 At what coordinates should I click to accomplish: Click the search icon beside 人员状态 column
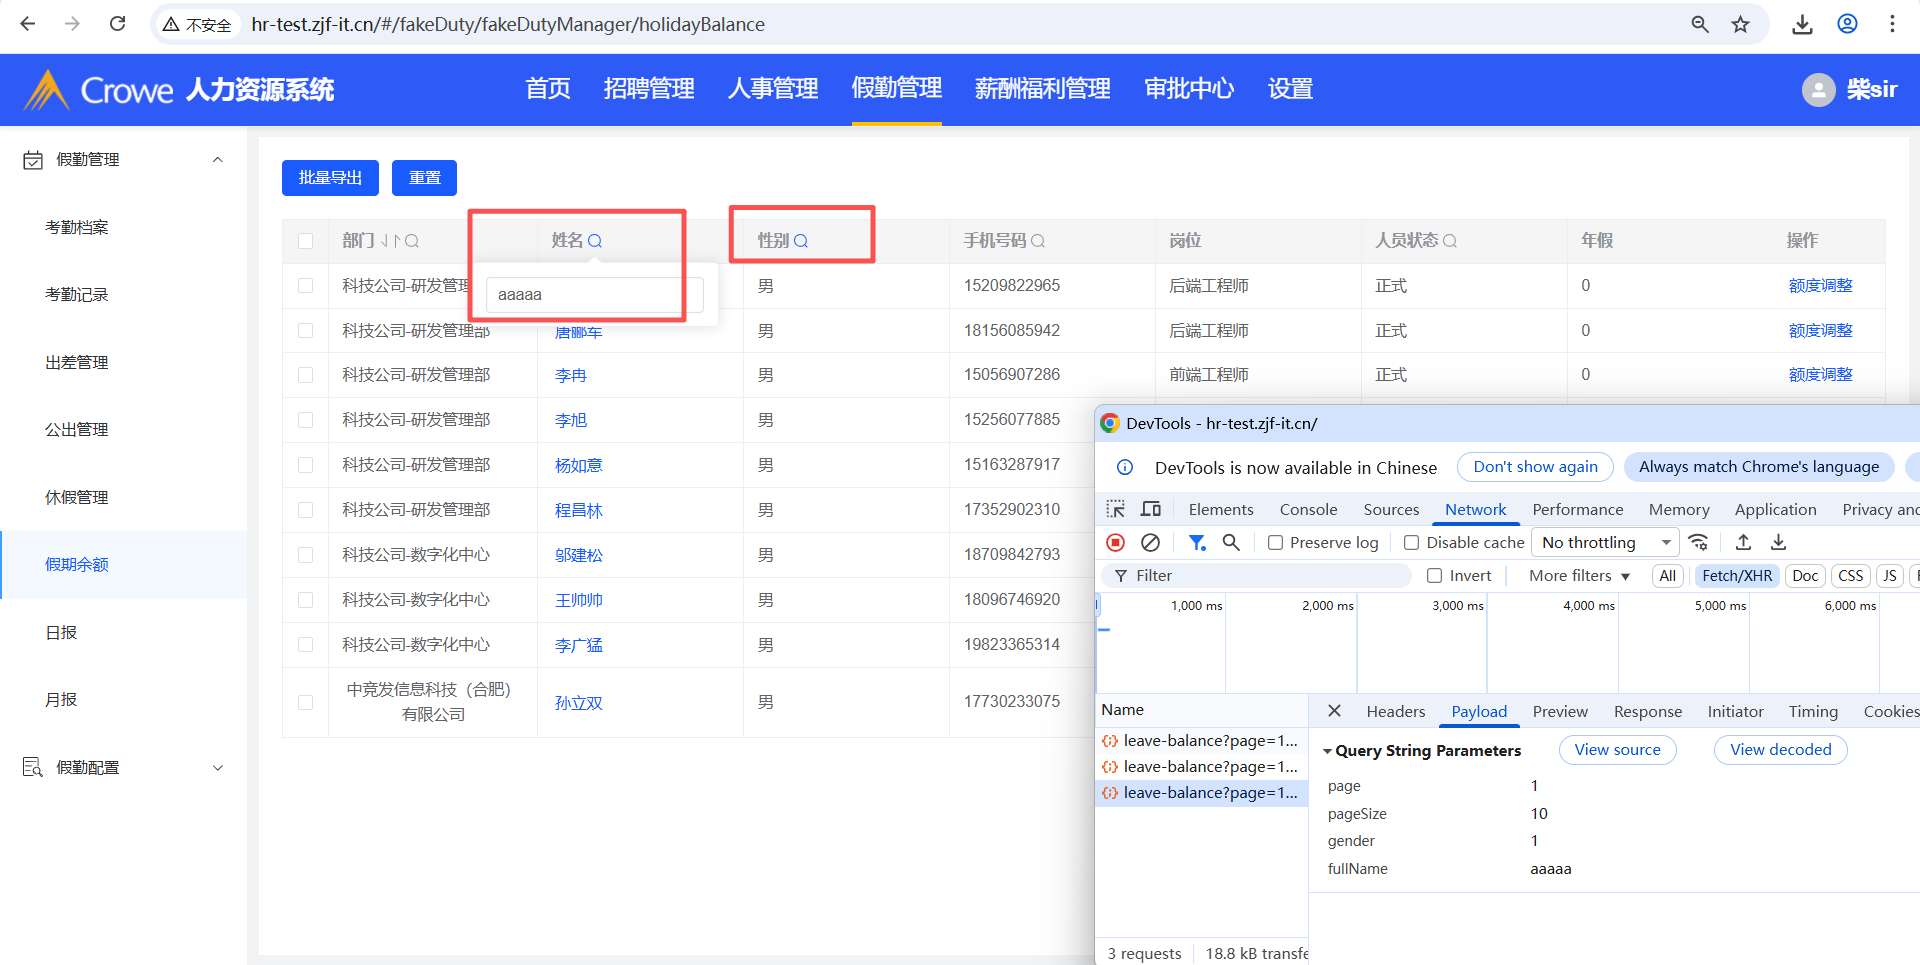click(1450, 241)
